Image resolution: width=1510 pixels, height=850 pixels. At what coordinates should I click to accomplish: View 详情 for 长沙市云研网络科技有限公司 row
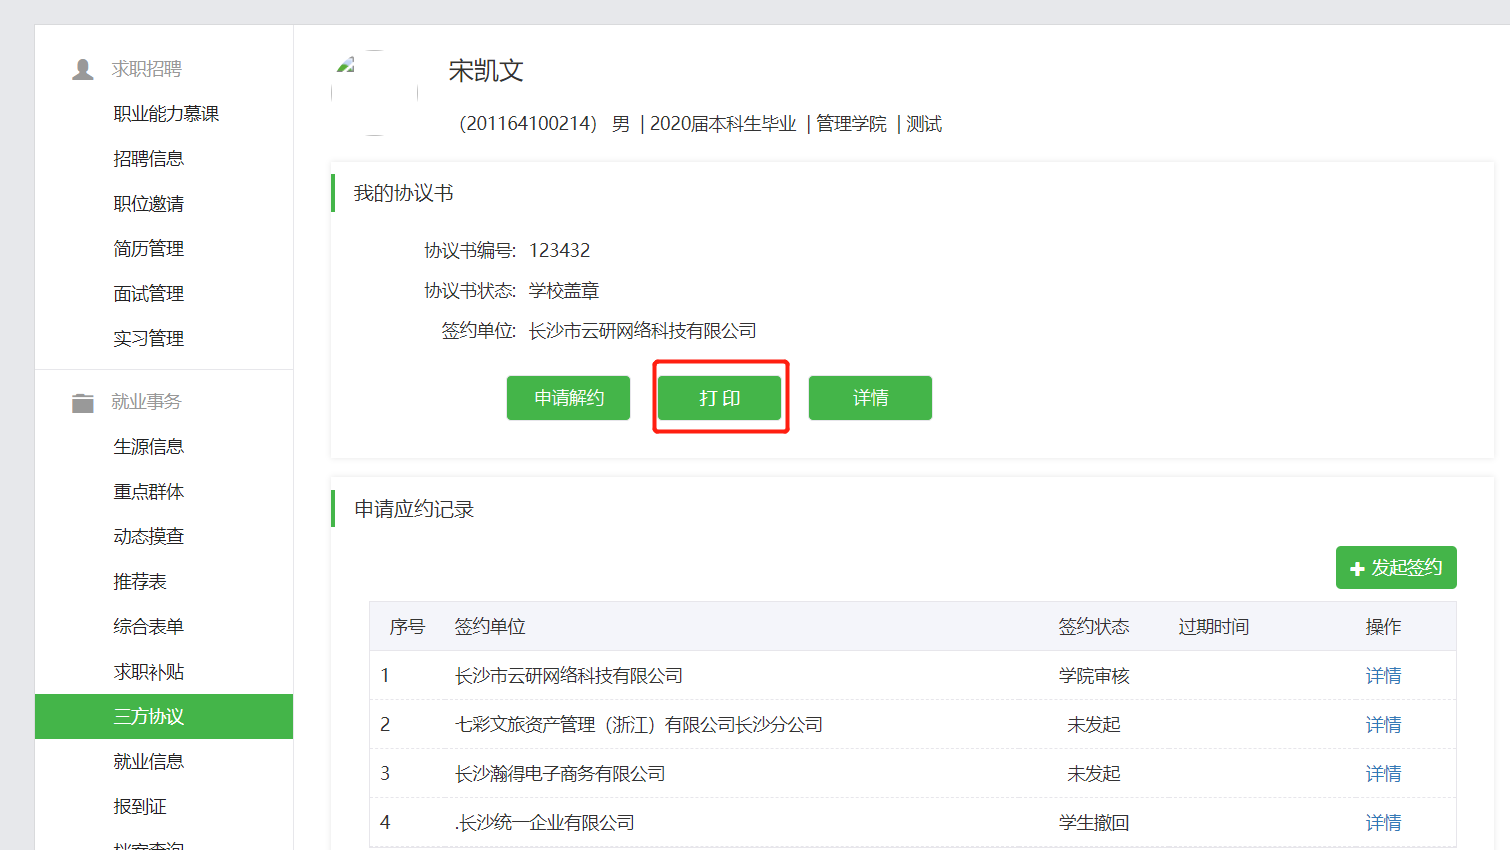(x=1383, y=676)
